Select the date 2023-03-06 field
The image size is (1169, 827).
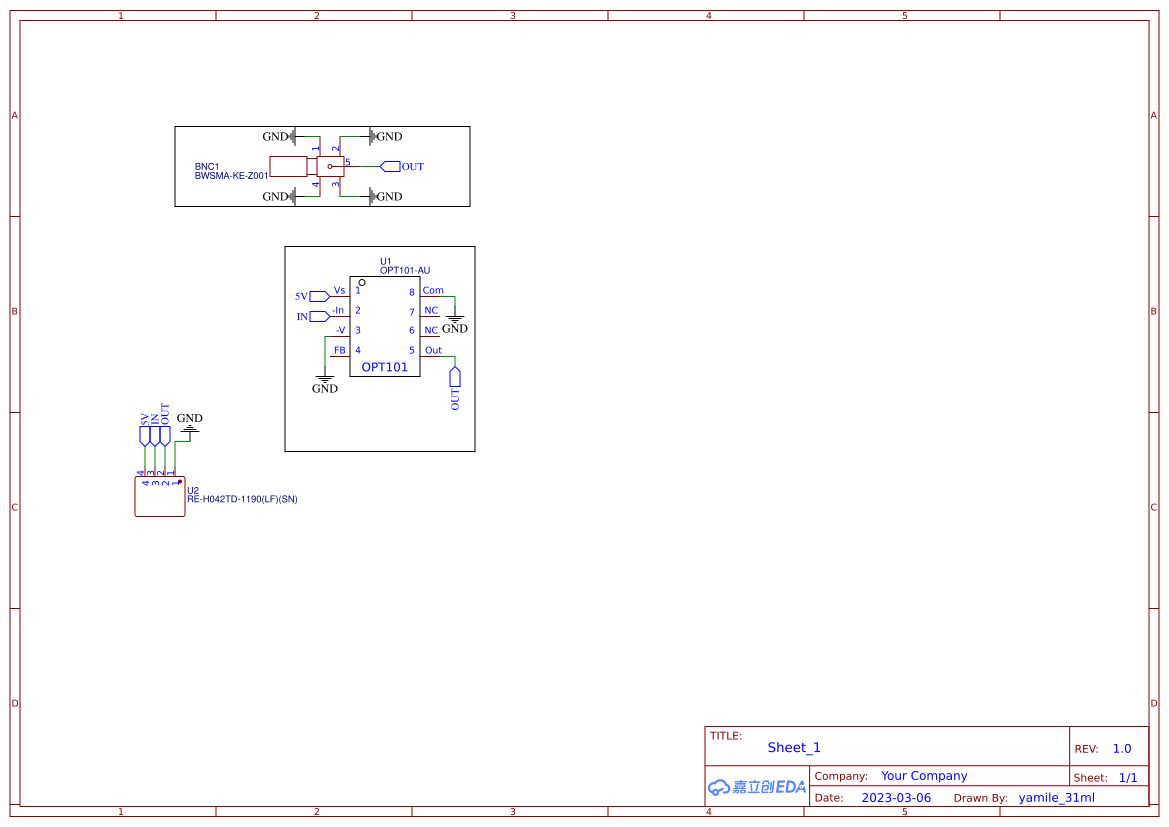click(896, 798)
